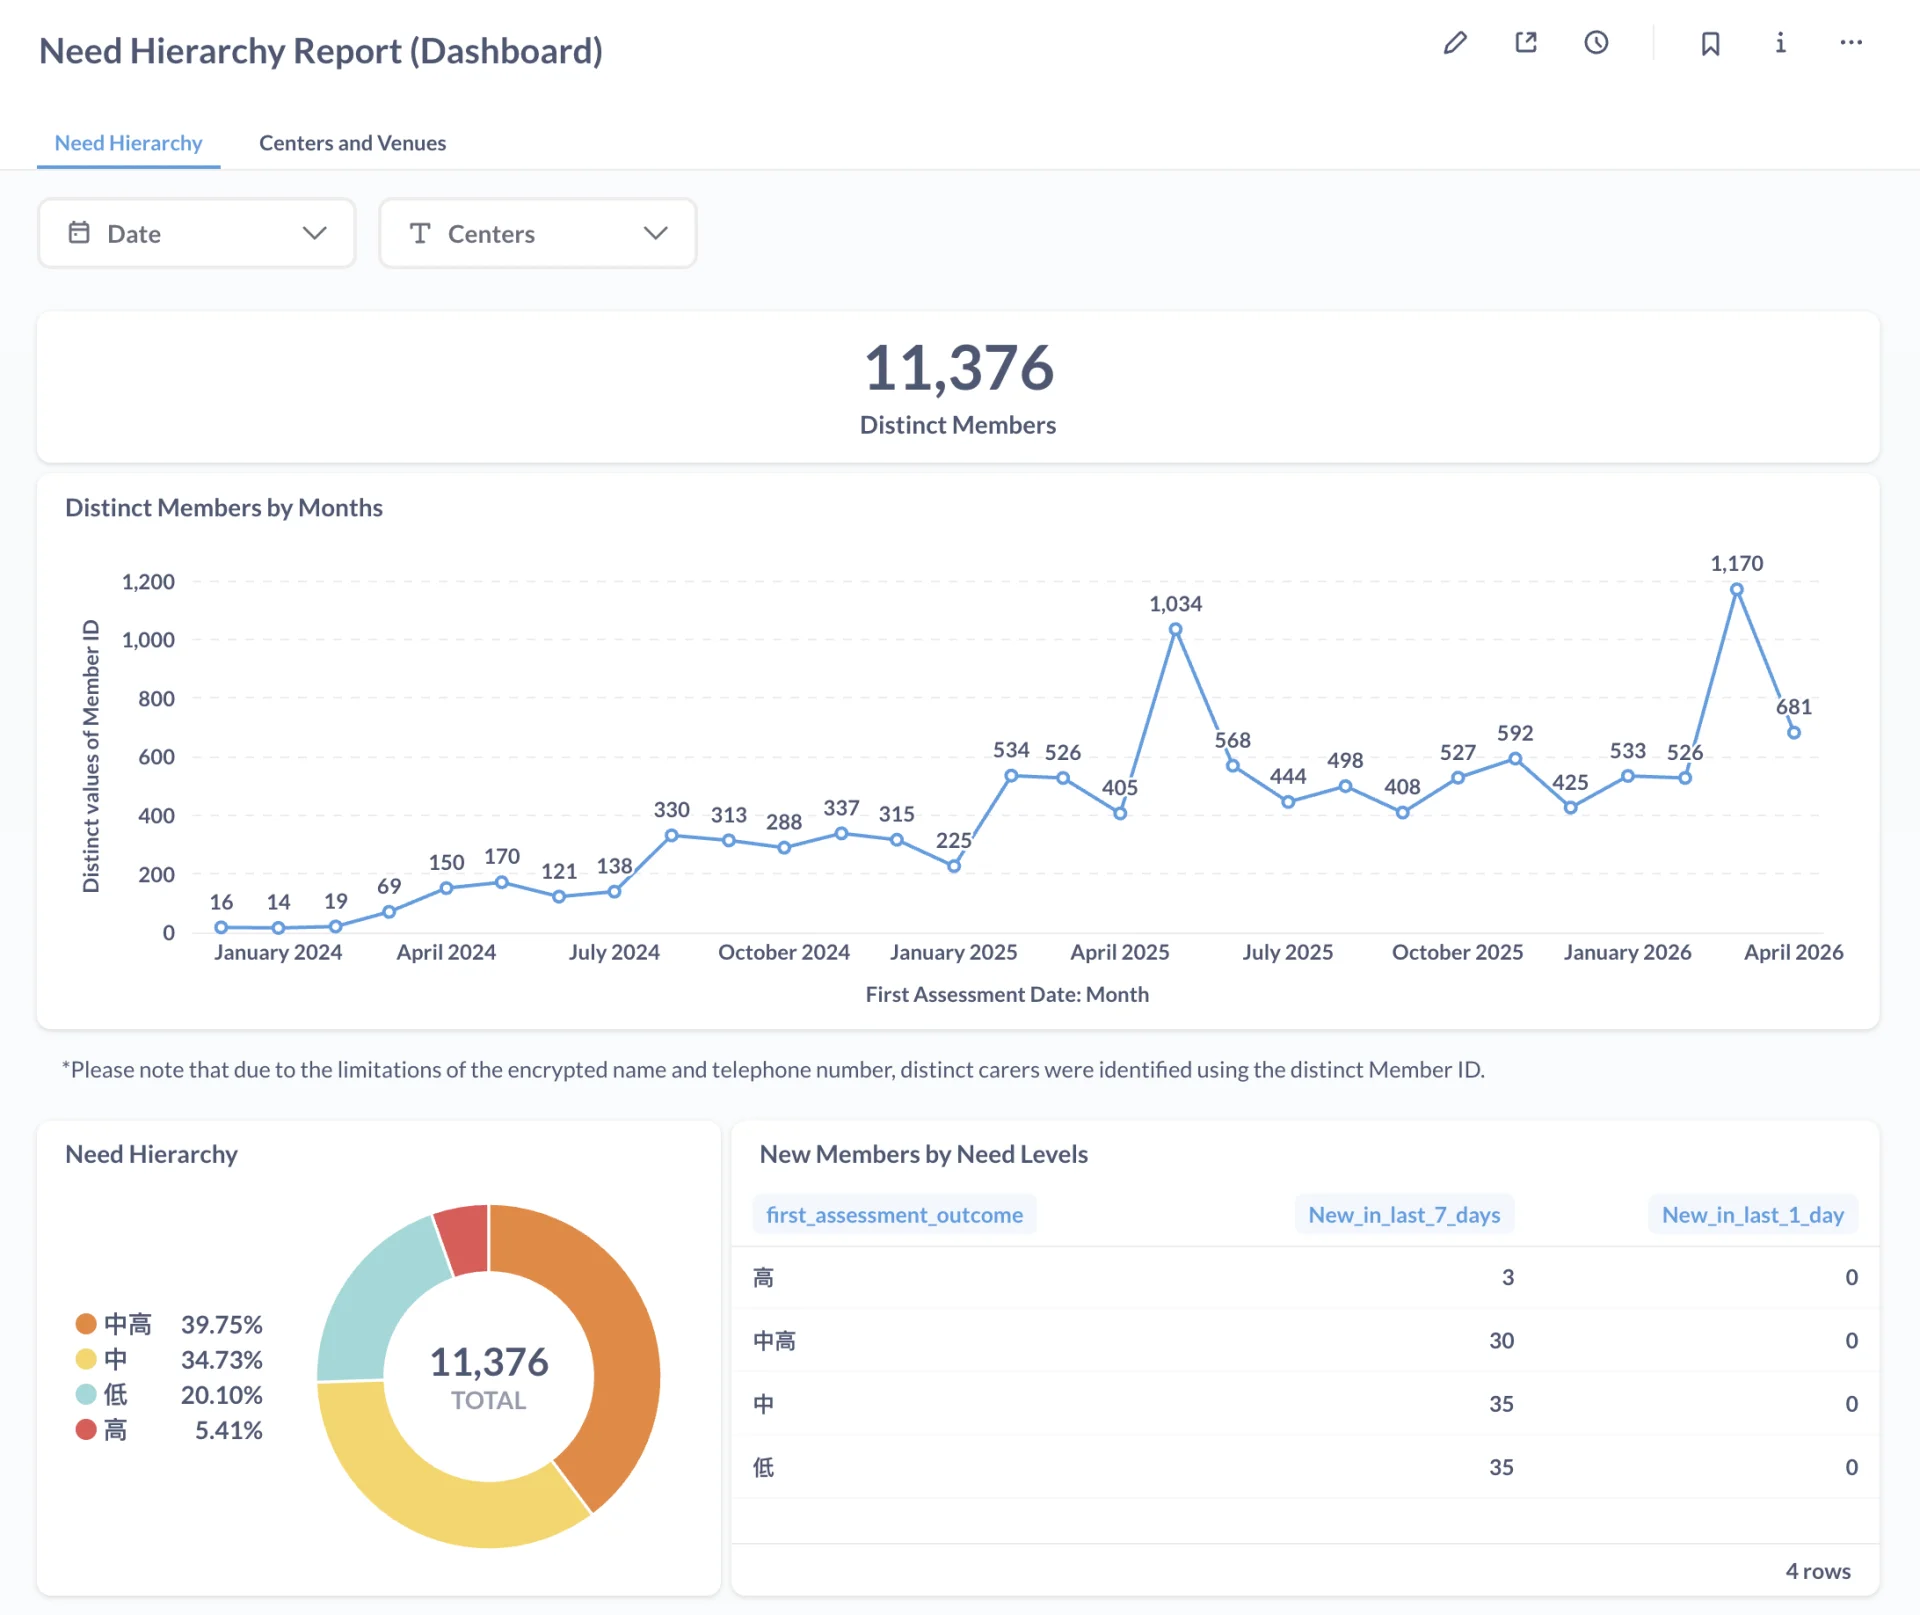The image size is (1920, 1615).
Task: Click the T text icon in Centers filter
Action: (x=420, y=233)
